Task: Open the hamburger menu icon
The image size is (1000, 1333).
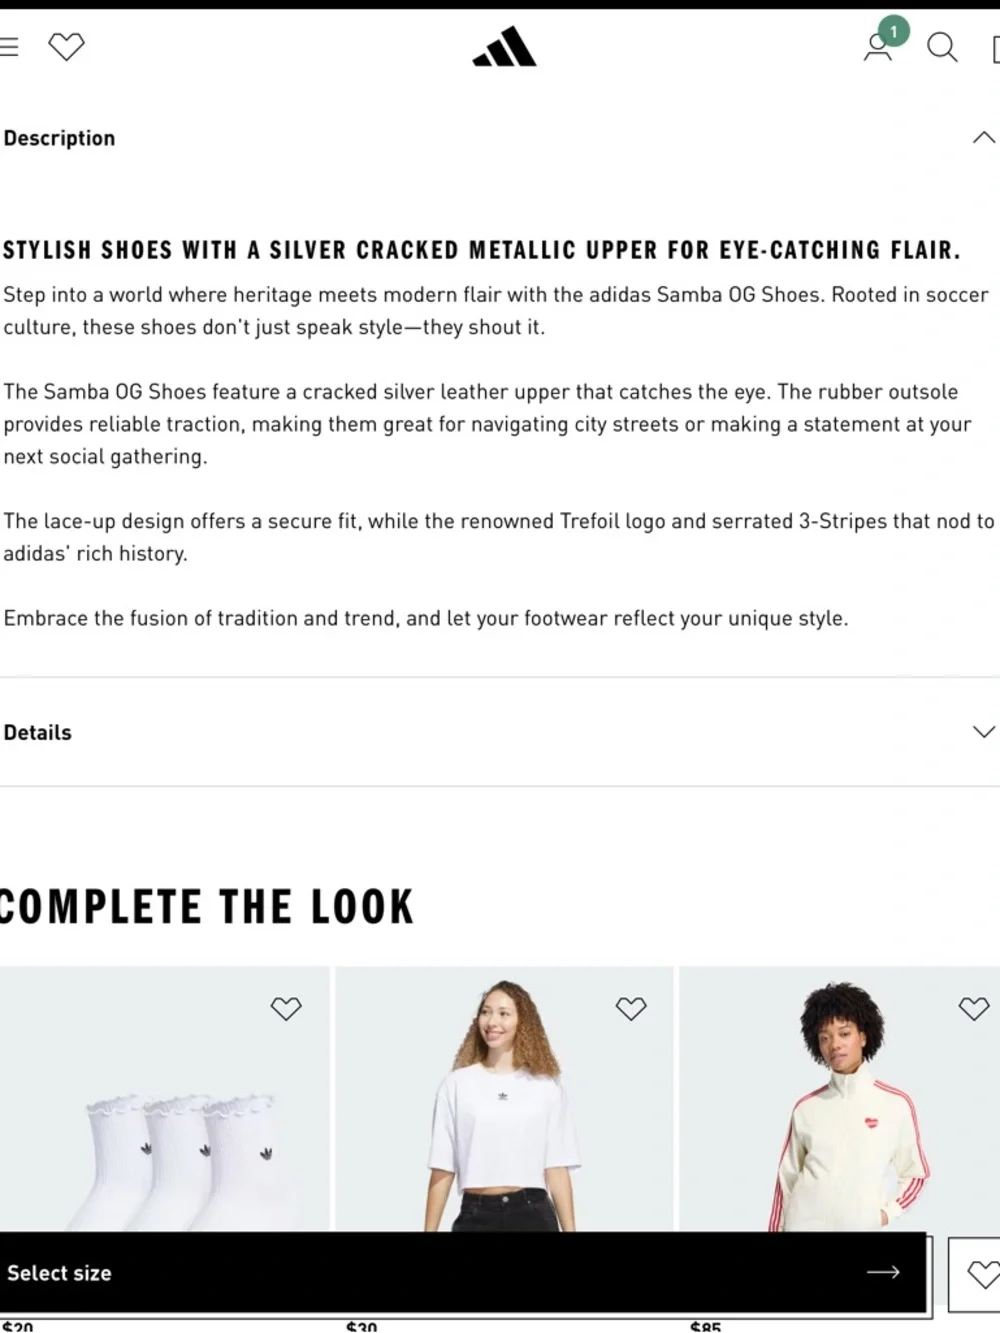Action: [x=8, y=47]
